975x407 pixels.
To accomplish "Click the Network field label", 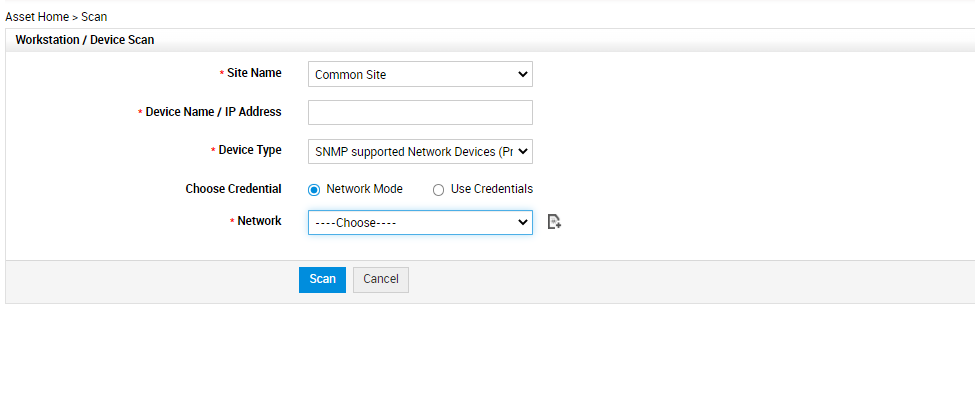I will tap(259, 221).
